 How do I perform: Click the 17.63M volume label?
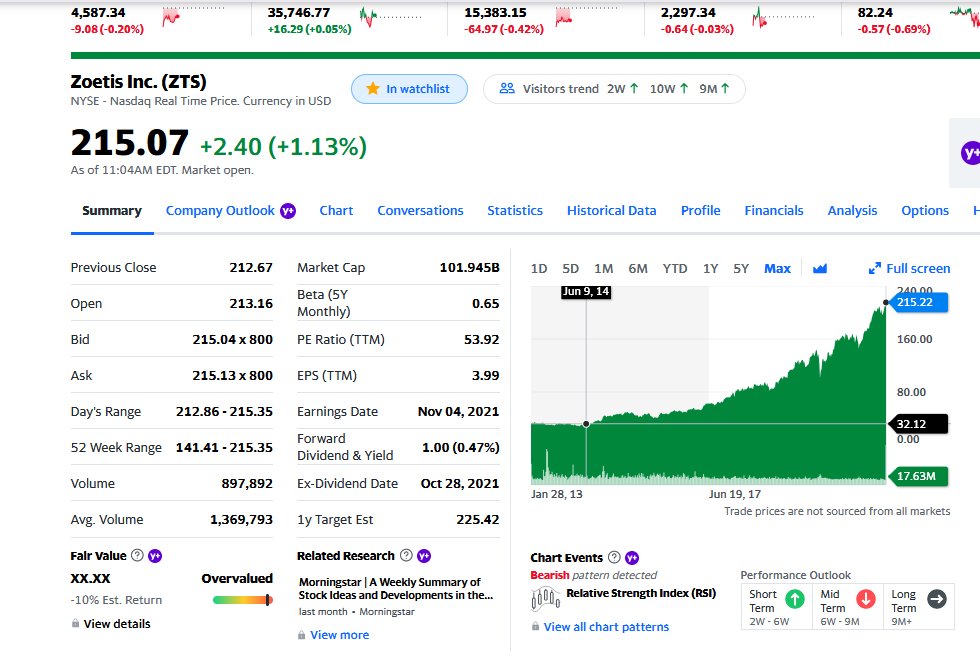point(918,476)
